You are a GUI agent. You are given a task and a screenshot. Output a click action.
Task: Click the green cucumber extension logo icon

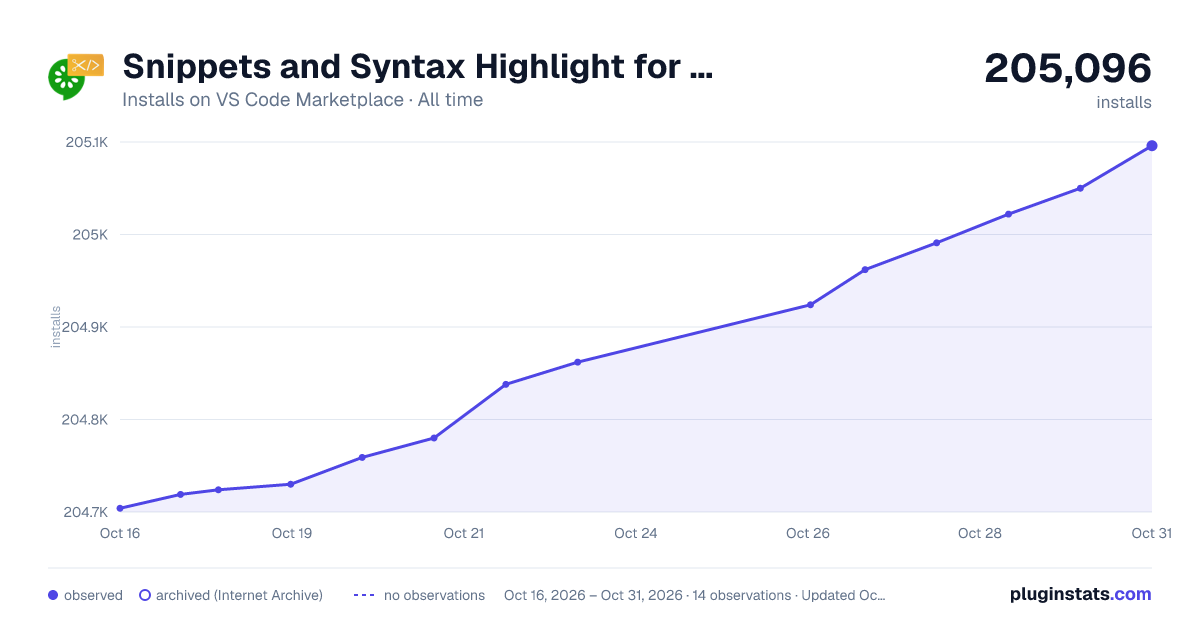tap(76, 77)
